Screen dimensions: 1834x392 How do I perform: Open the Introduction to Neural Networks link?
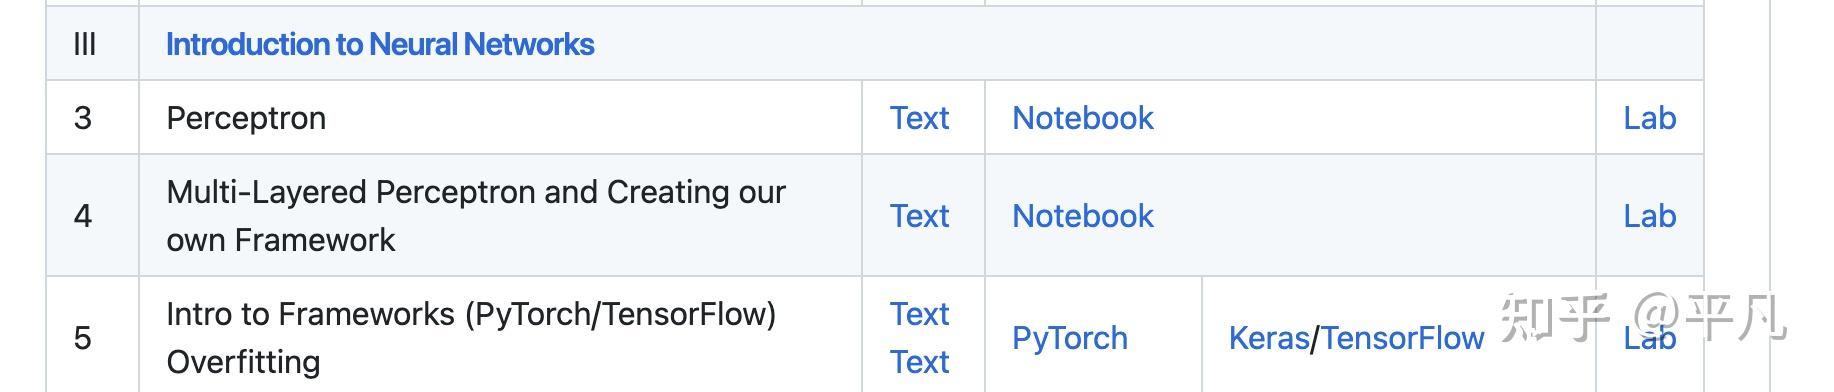(380, 44)
